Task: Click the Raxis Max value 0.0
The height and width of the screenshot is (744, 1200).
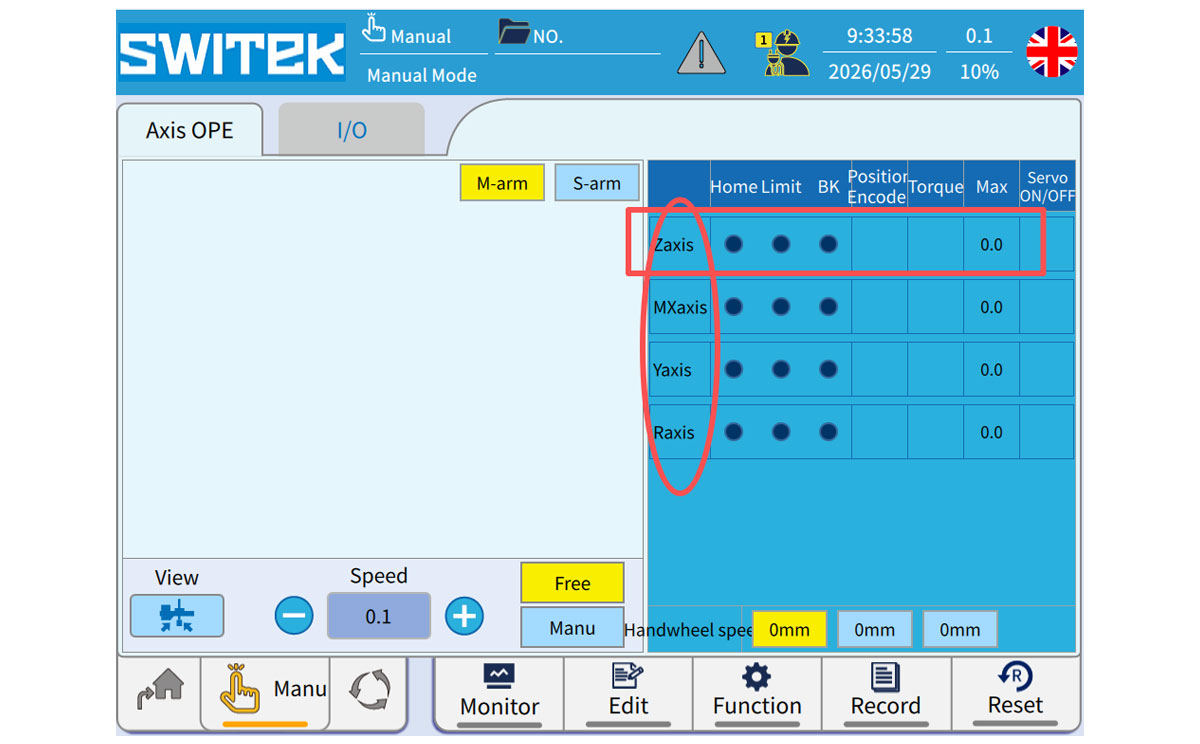Action: click(x=991, y=432)
